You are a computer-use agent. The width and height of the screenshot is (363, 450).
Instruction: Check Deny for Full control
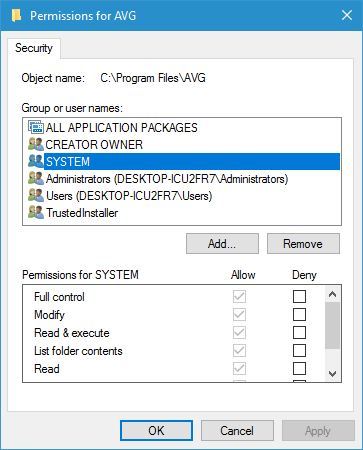coord(299,296)
